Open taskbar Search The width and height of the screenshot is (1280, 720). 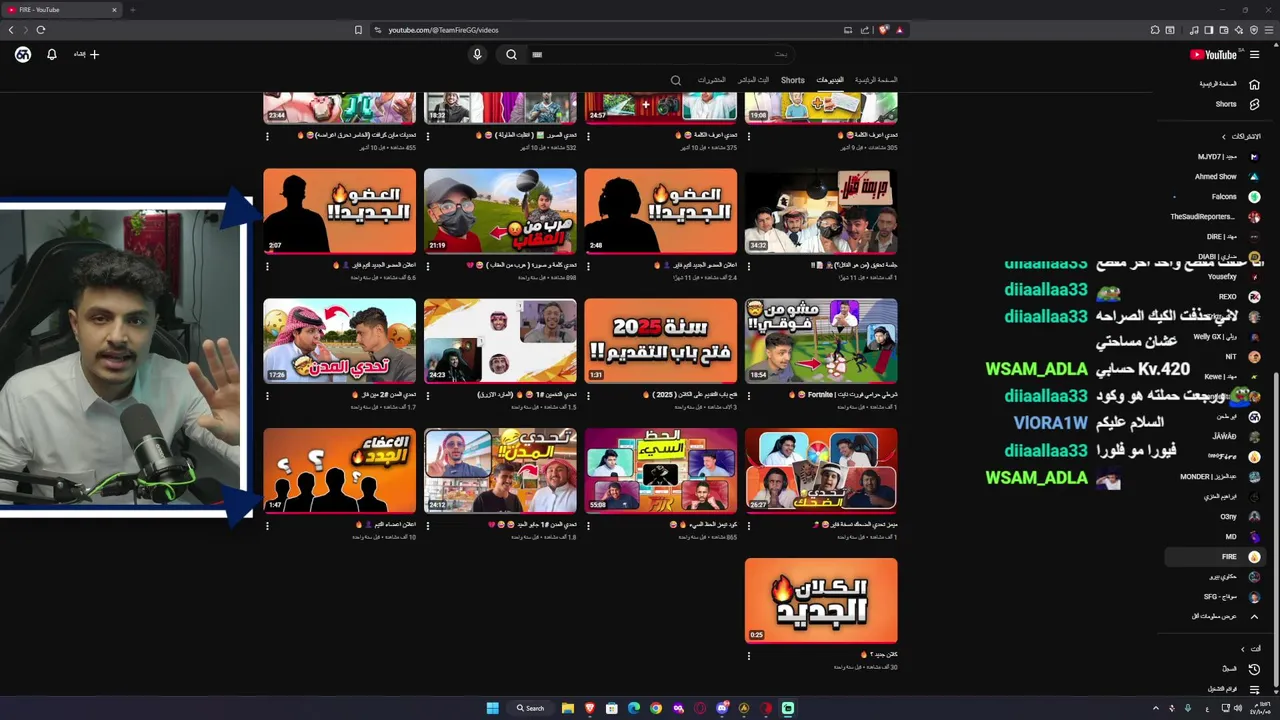[x=531, y=708]
